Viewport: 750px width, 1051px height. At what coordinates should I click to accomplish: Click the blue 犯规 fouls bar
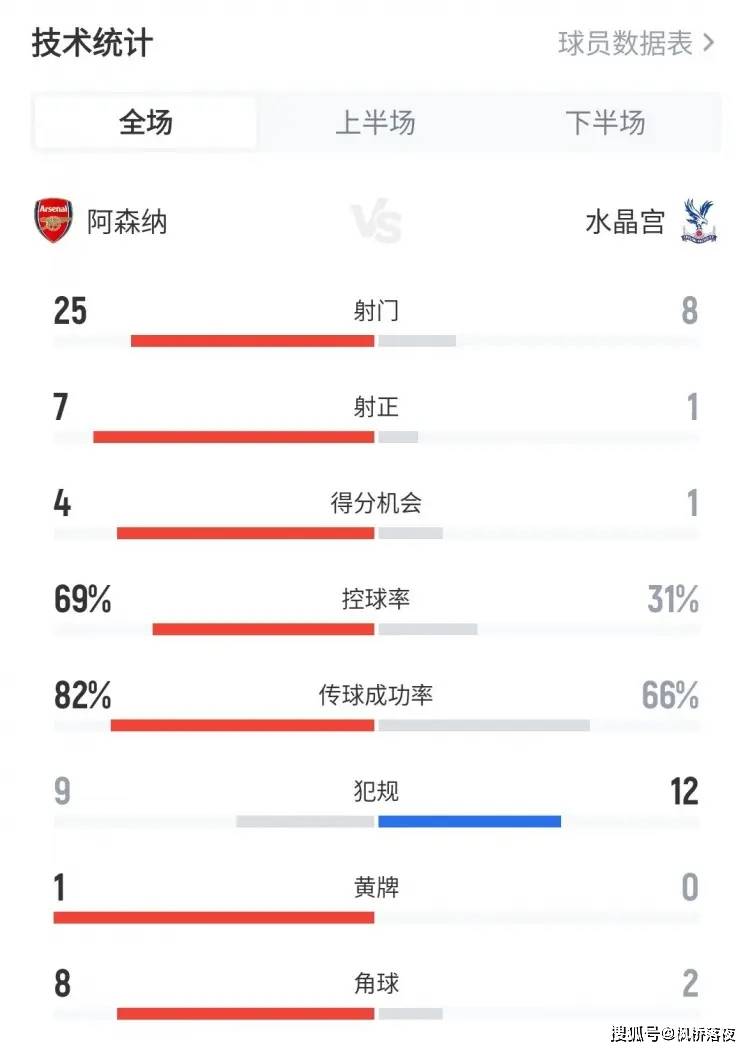(469, 821)
